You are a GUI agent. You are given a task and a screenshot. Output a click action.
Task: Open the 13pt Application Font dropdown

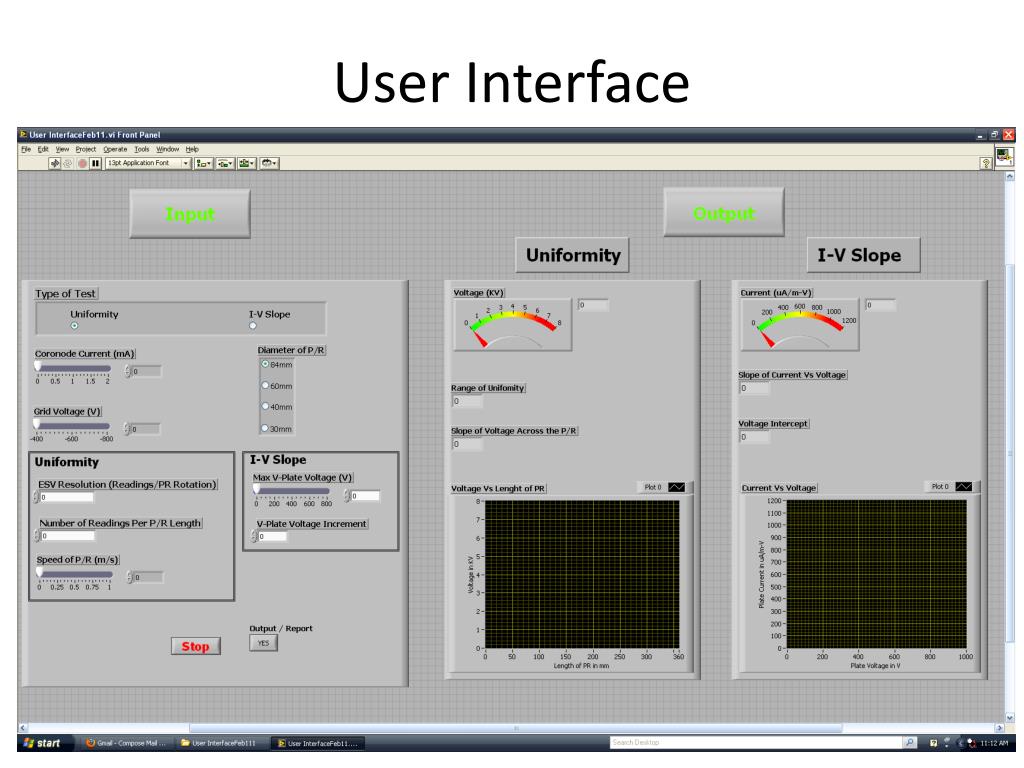tap(148, 163)
